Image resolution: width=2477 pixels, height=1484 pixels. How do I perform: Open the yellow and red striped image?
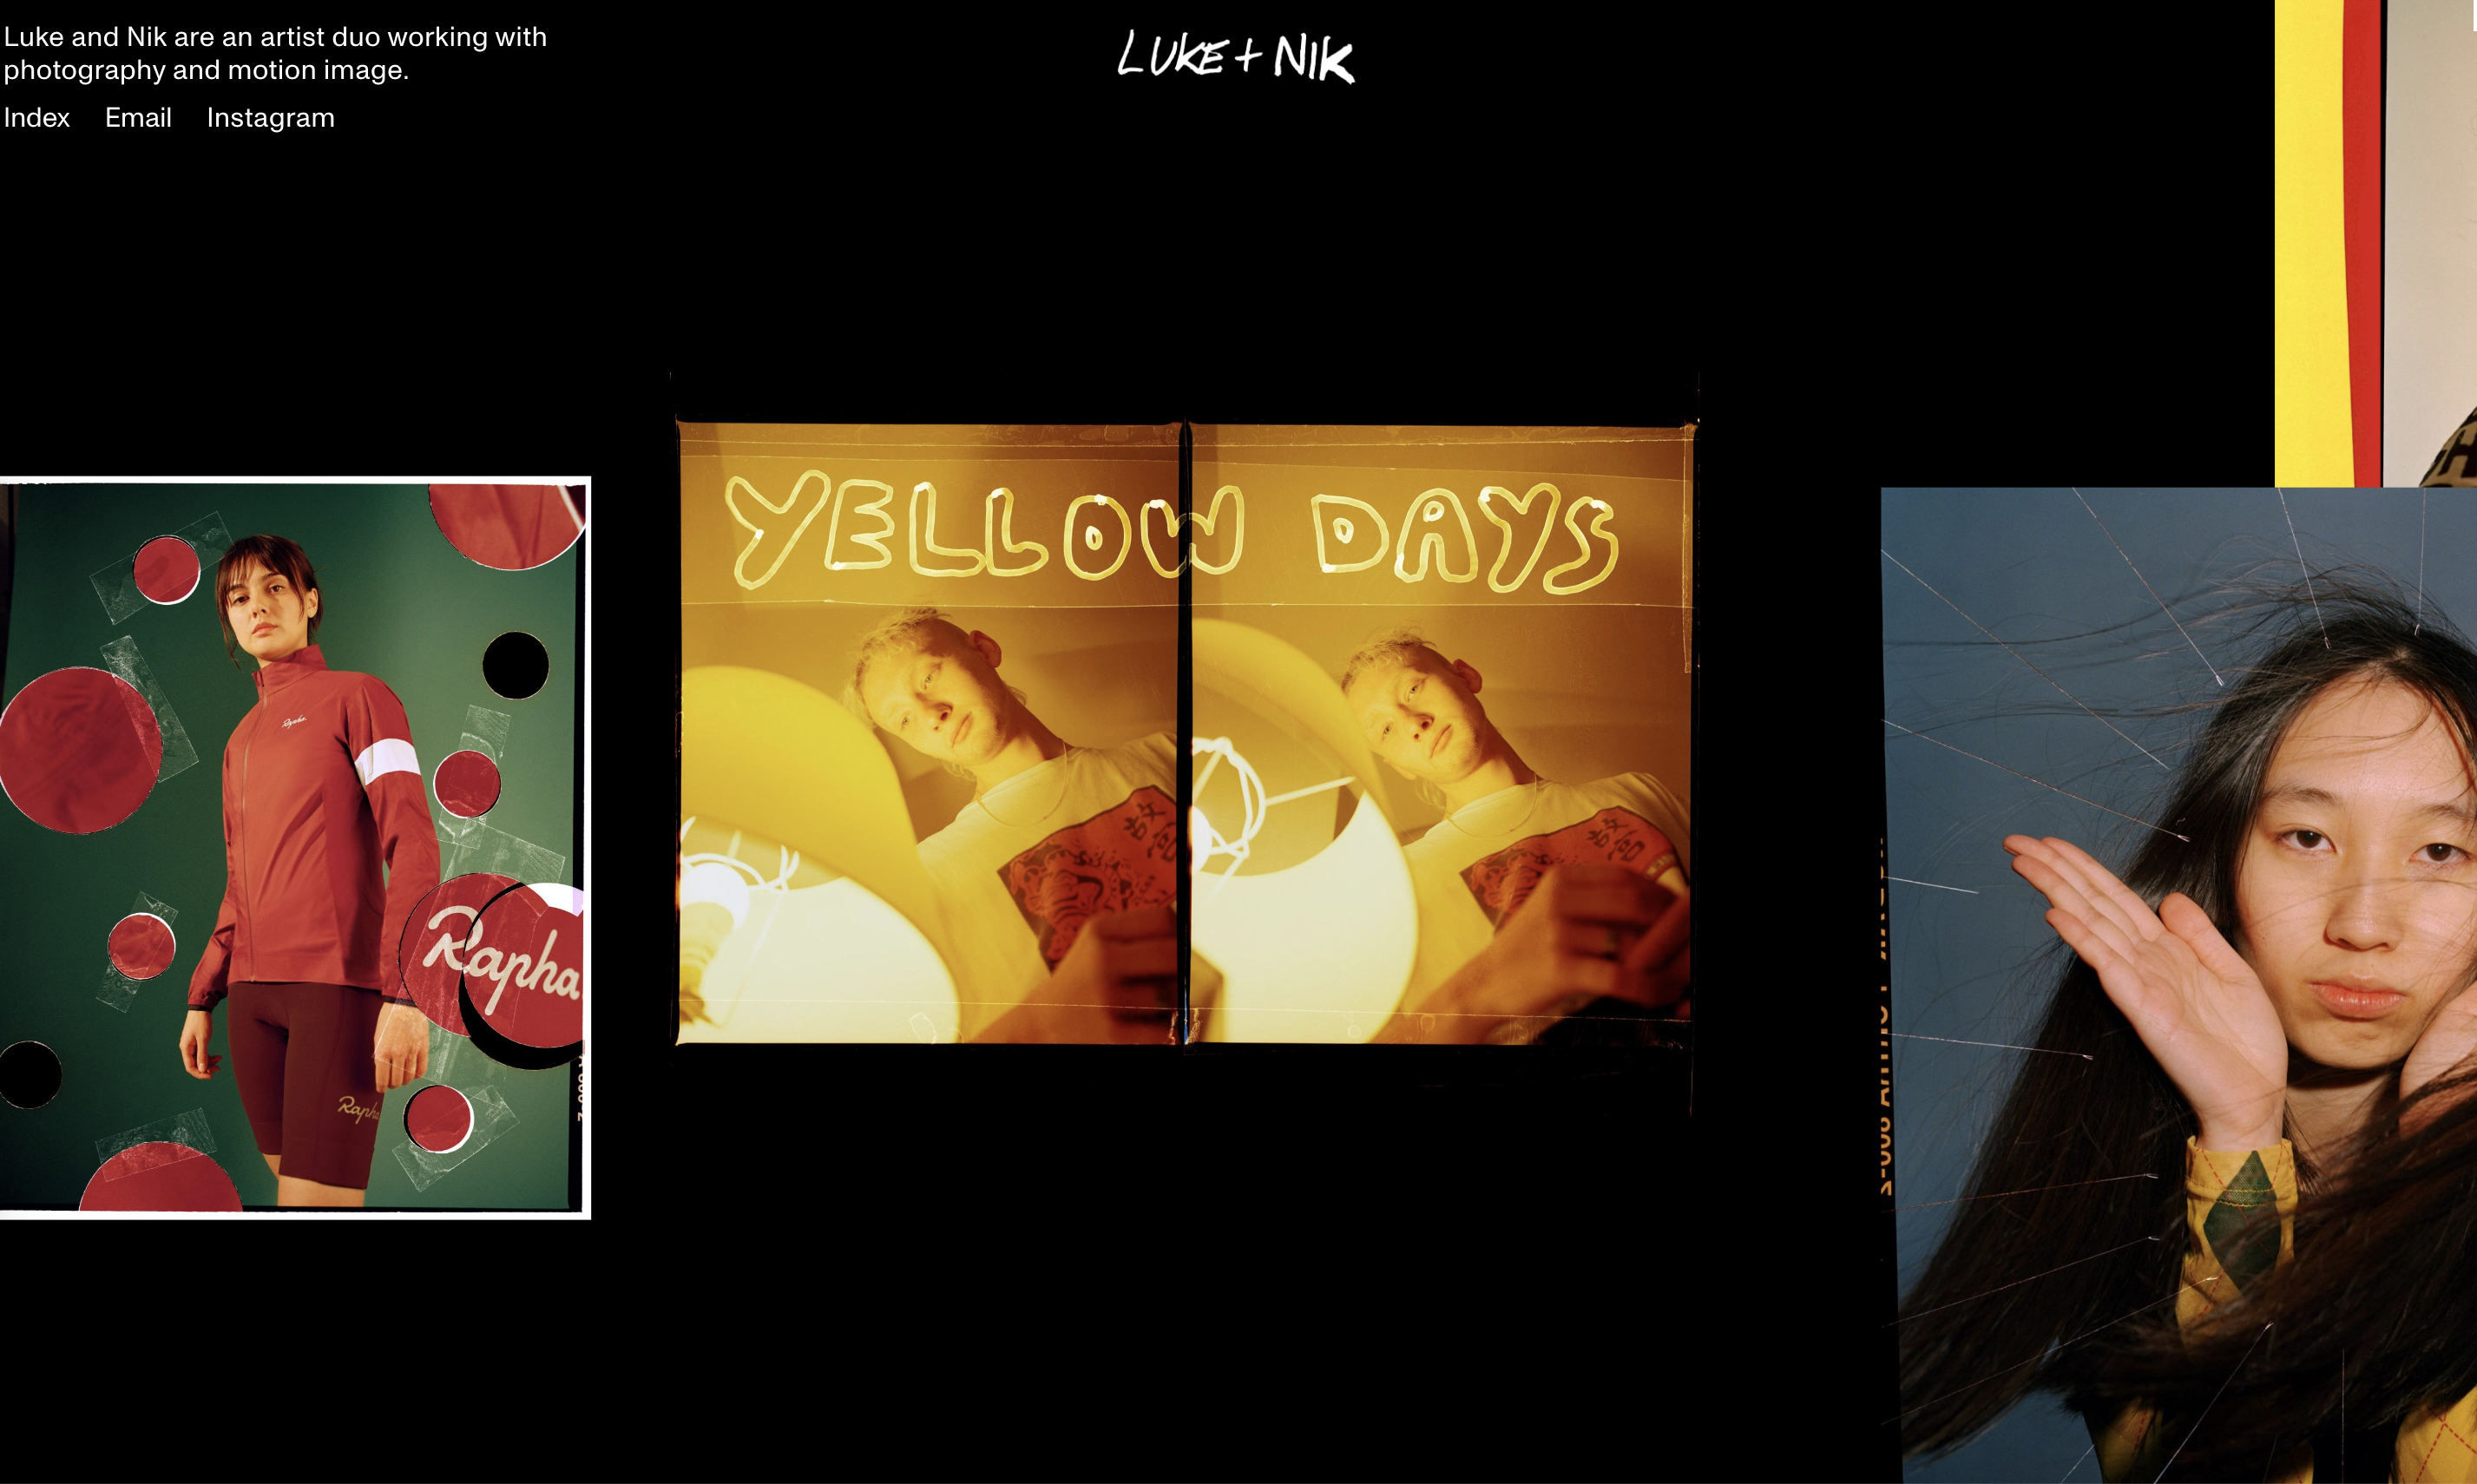click(x=2375, y=243)
